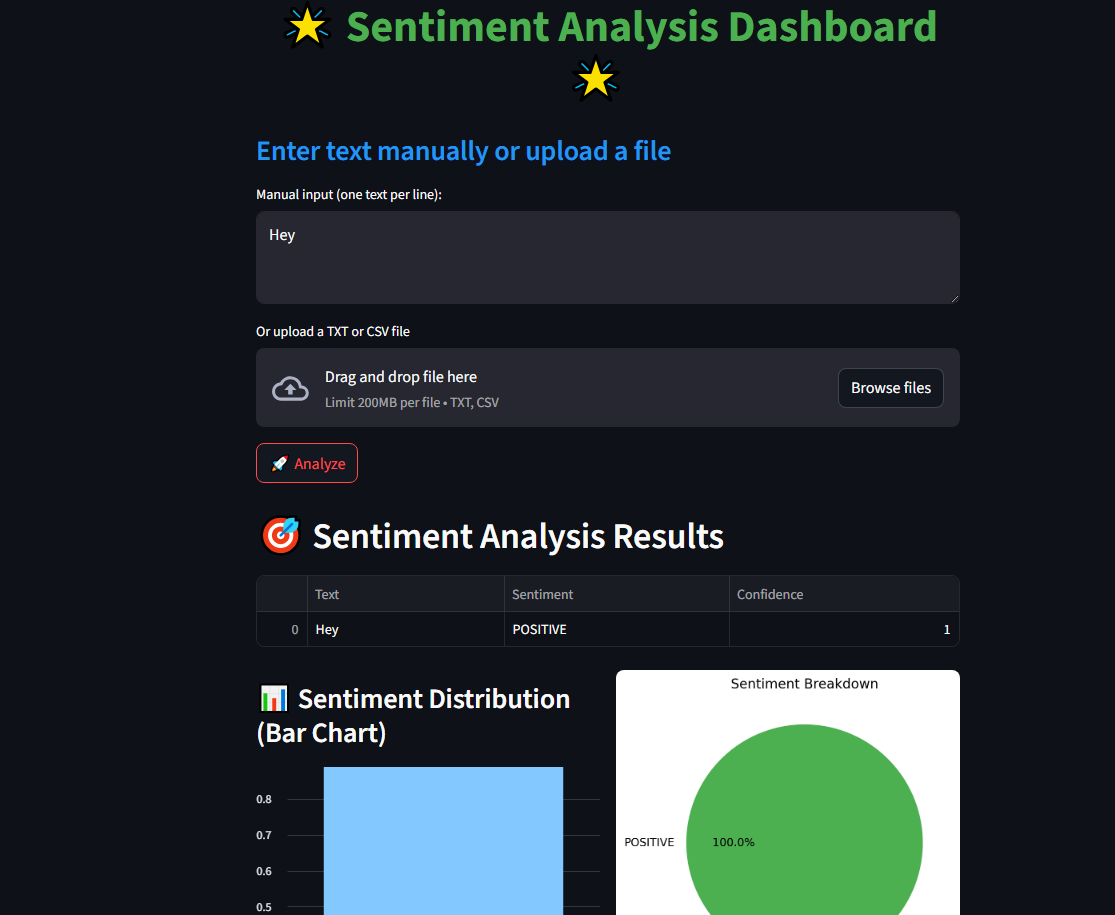
Task: Click the POSITIVE label beside the pie chart
Action: [649, 842]
